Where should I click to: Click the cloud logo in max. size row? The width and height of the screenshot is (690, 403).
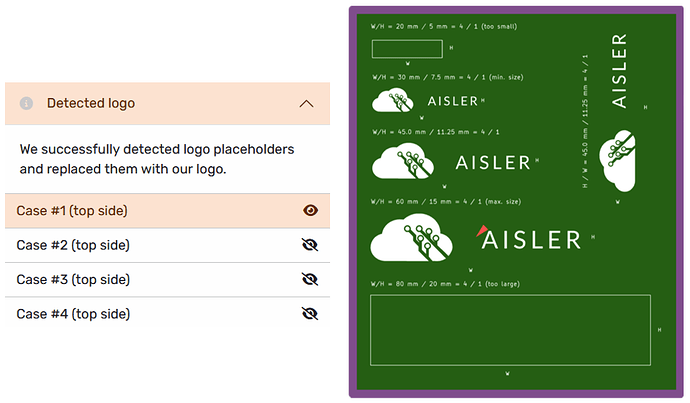[411, 238]
